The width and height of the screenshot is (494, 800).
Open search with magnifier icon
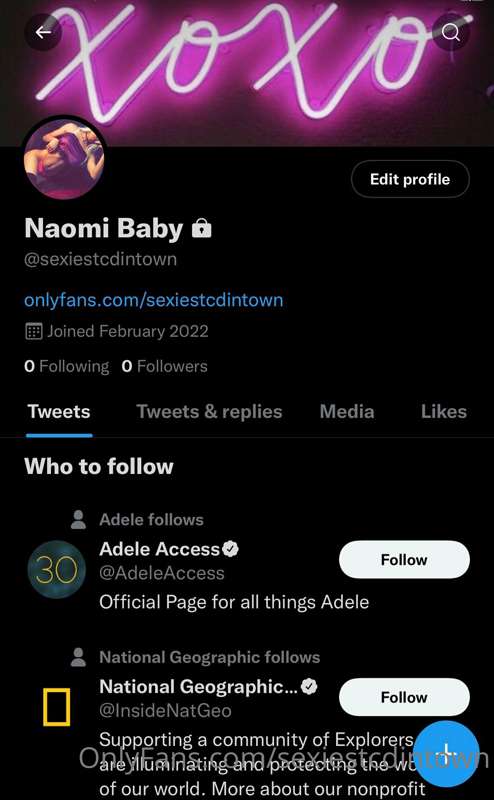451,32
